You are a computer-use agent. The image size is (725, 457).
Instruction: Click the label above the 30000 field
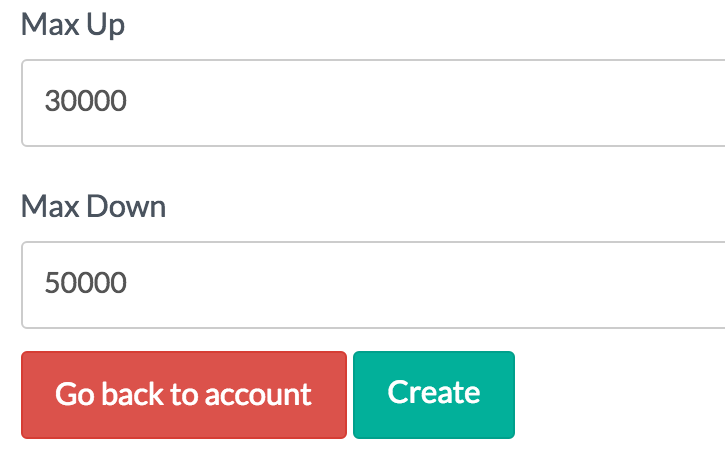click(x=73, y=25)
